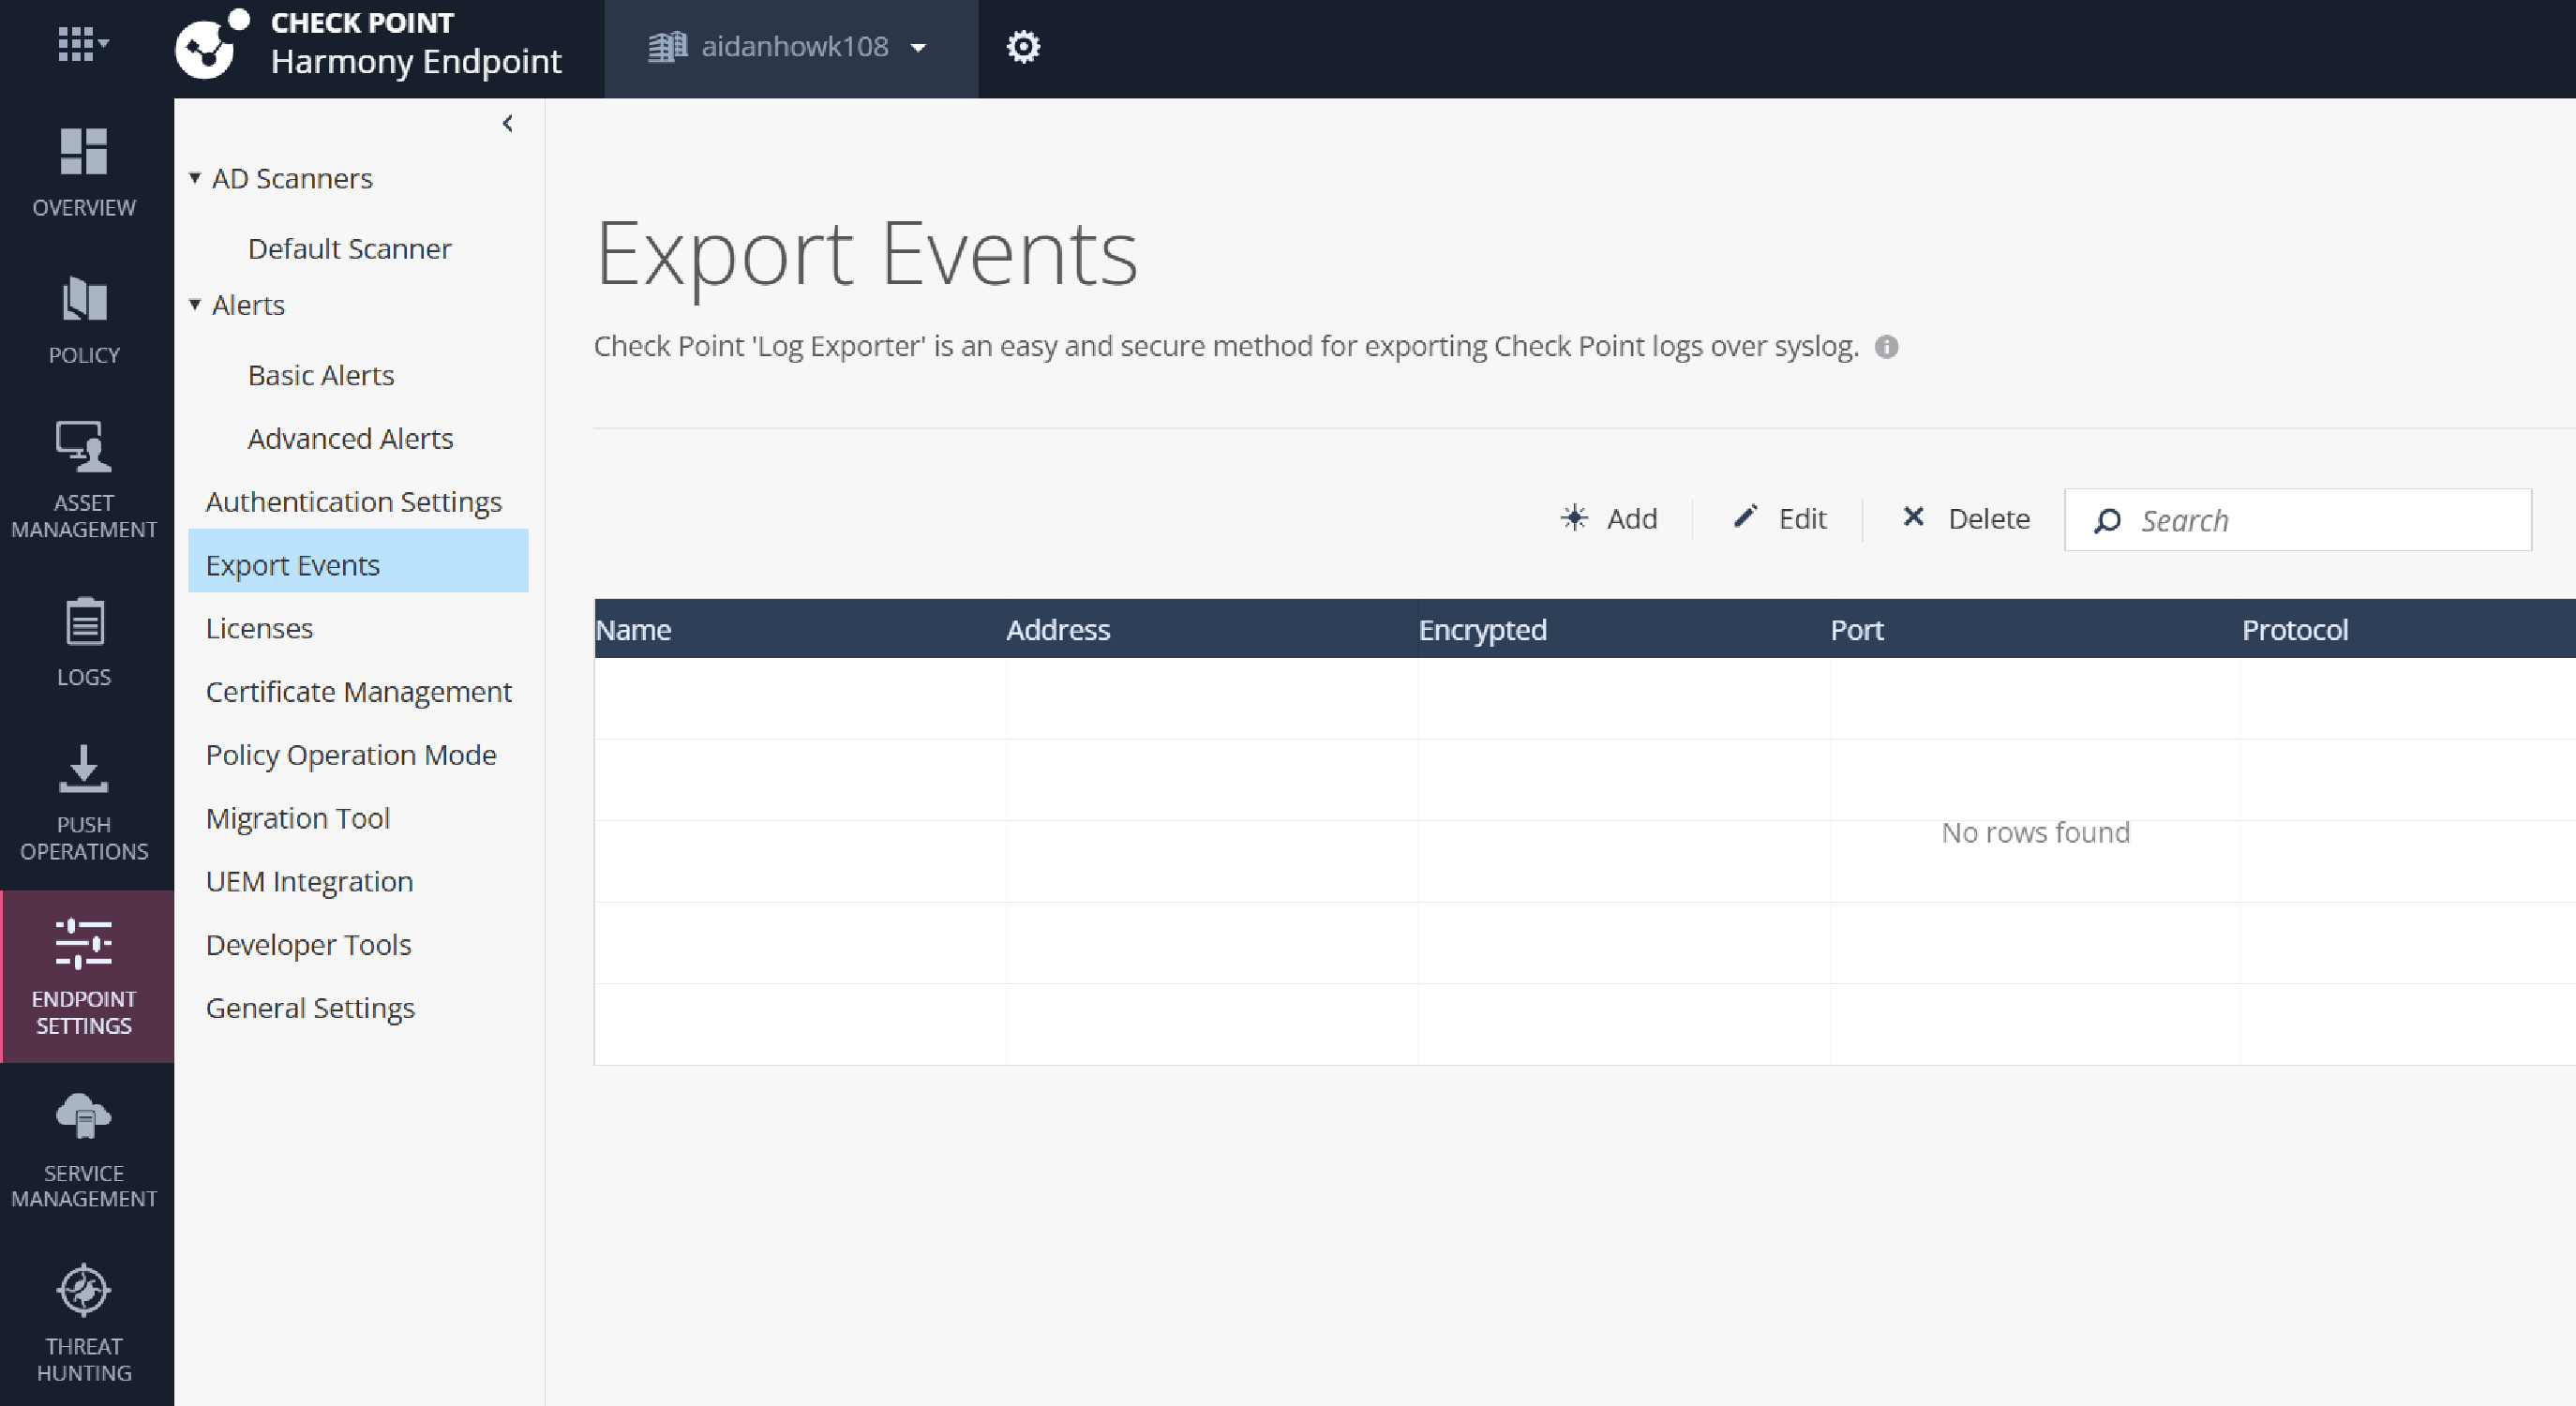Click the info icon next to Log Exporter description
Image resolution: width=2576 pixels, height=1406 pixels.
[1887, 347]
